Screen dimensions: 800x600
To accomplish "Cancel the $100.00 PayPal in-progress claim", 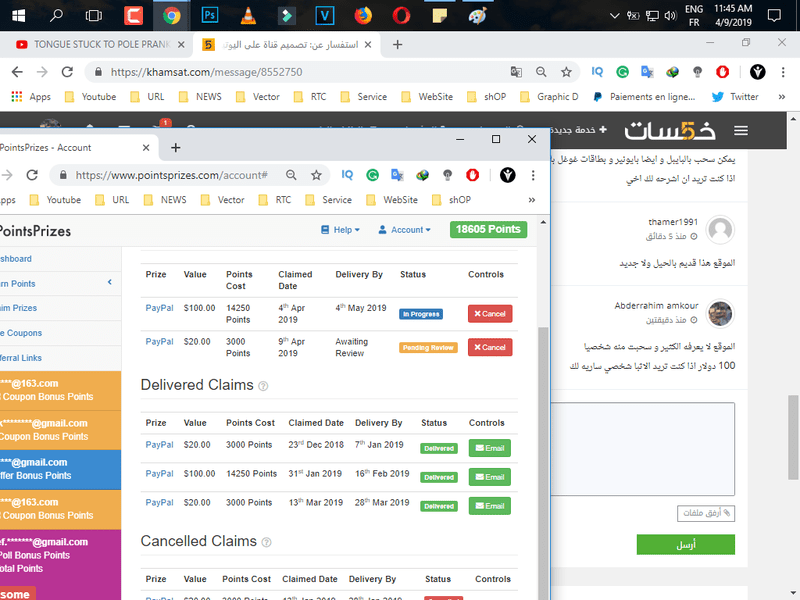I will click(x=489, y=314).
